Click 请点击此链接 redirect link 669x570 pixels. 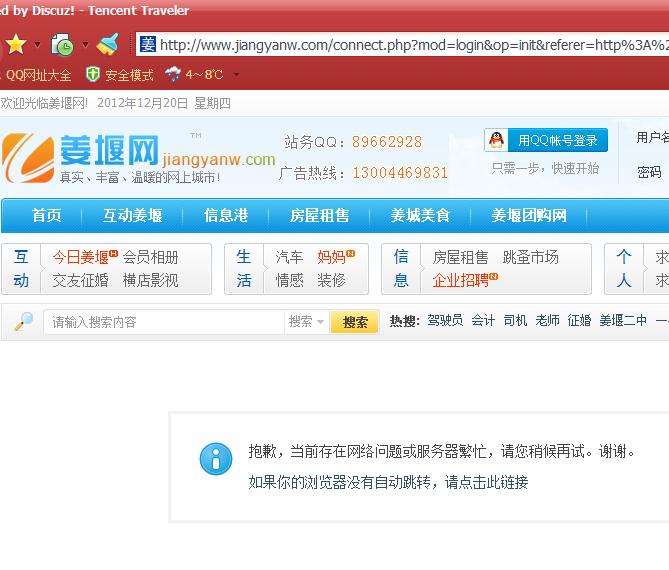pyautogui.click(x=486, y=483)
